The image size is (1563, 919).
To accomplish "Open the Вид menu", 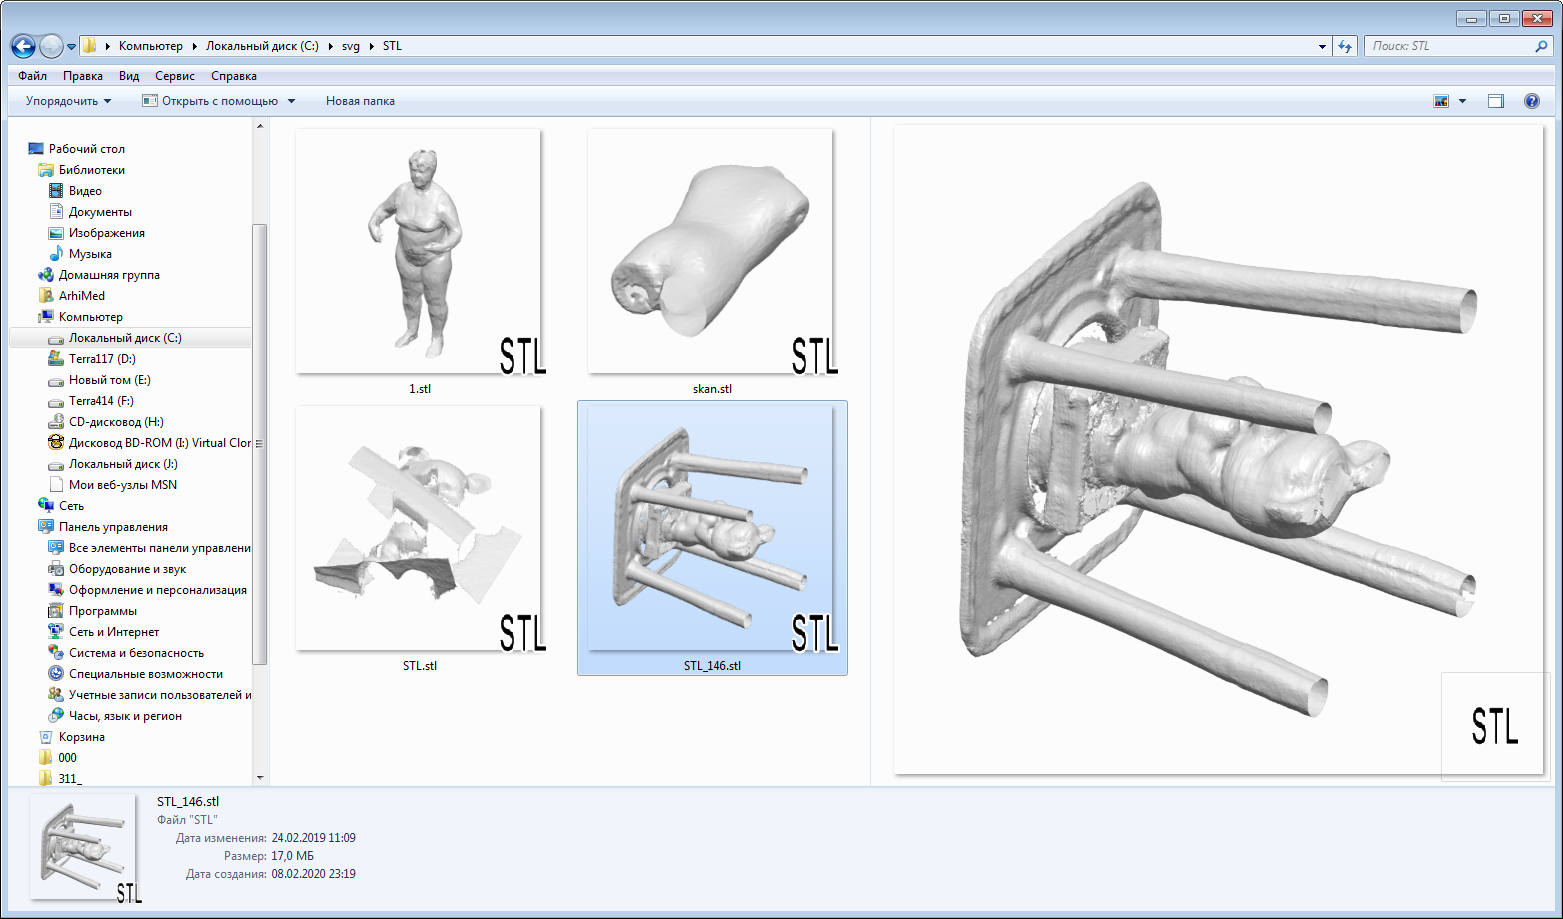I will pyautogui.click(x=129, y=76).
